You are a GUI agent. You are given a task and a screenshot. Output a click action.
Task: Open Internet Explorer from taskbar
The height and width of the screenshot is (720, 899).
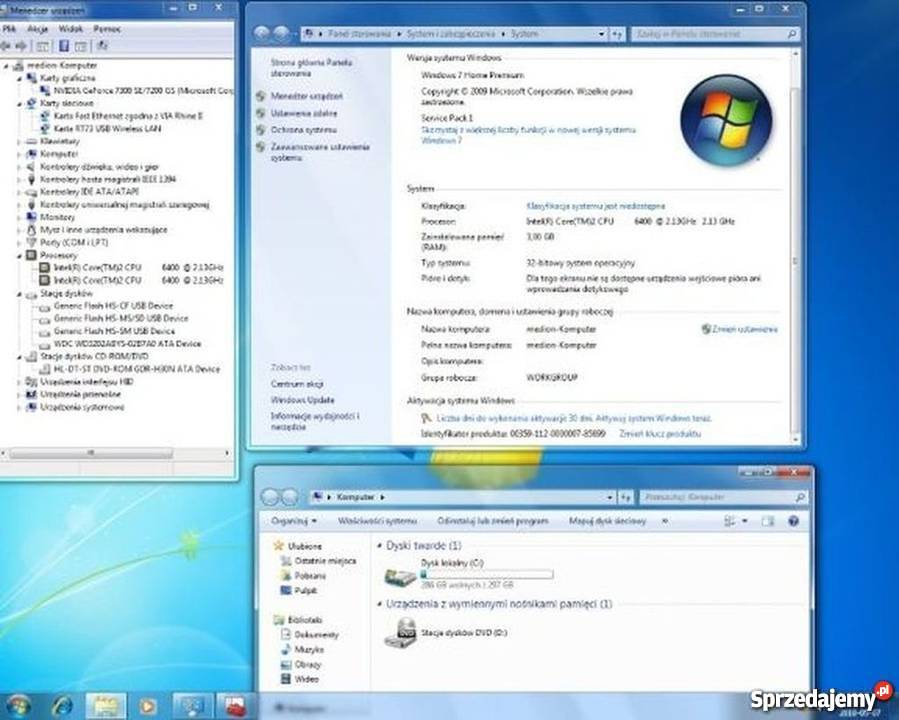point(62,706)
